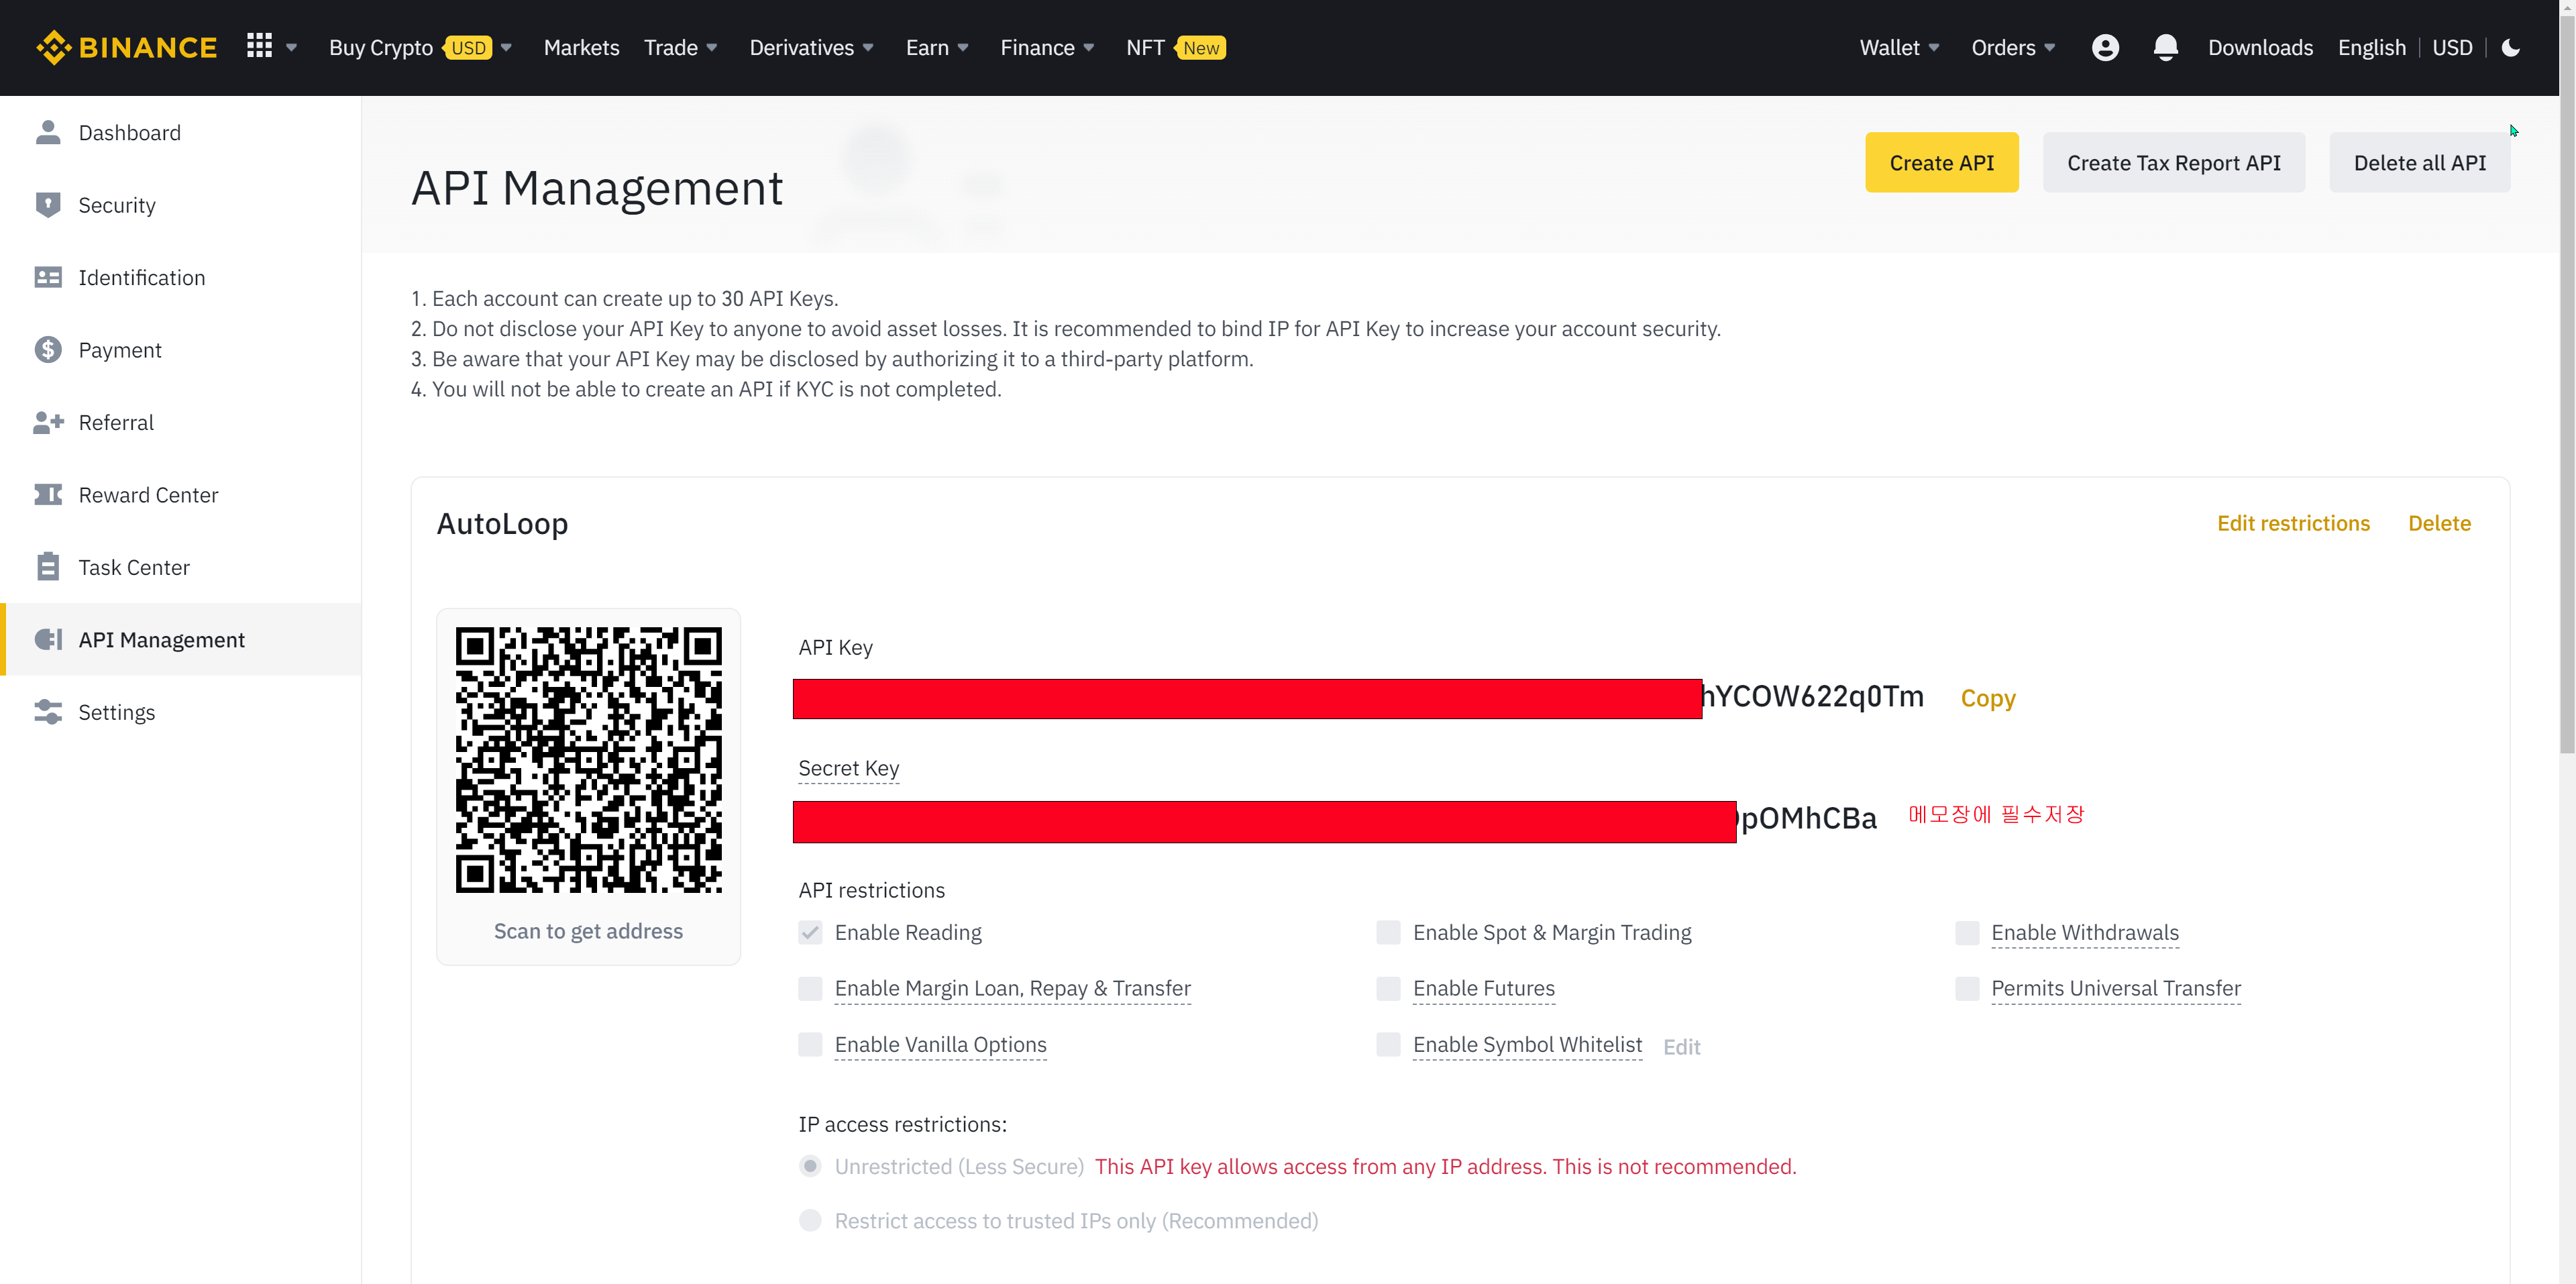
Task: Expand the Wallet dropdown
Action: click(1898, 47)
